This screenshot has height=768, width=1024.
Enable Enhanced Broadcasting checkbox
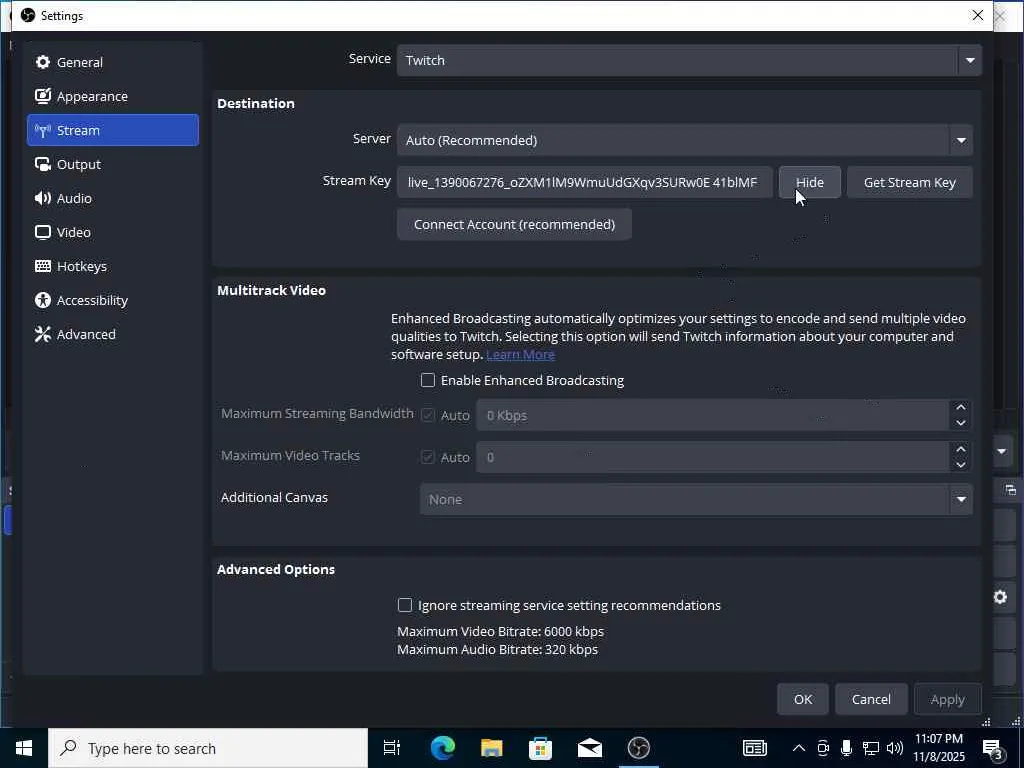pyautogui.click(x=428, y=380)
